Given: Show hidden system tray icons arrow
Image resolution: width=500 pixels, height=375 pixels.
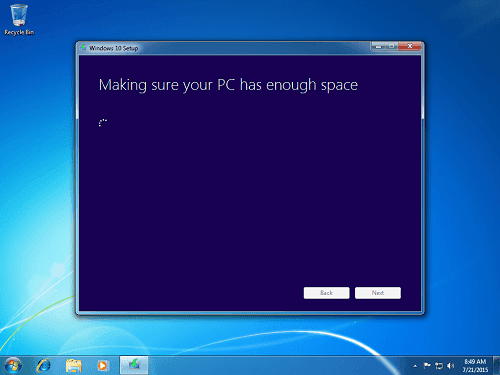Looking at the screenshot, I should pos(415,366).
